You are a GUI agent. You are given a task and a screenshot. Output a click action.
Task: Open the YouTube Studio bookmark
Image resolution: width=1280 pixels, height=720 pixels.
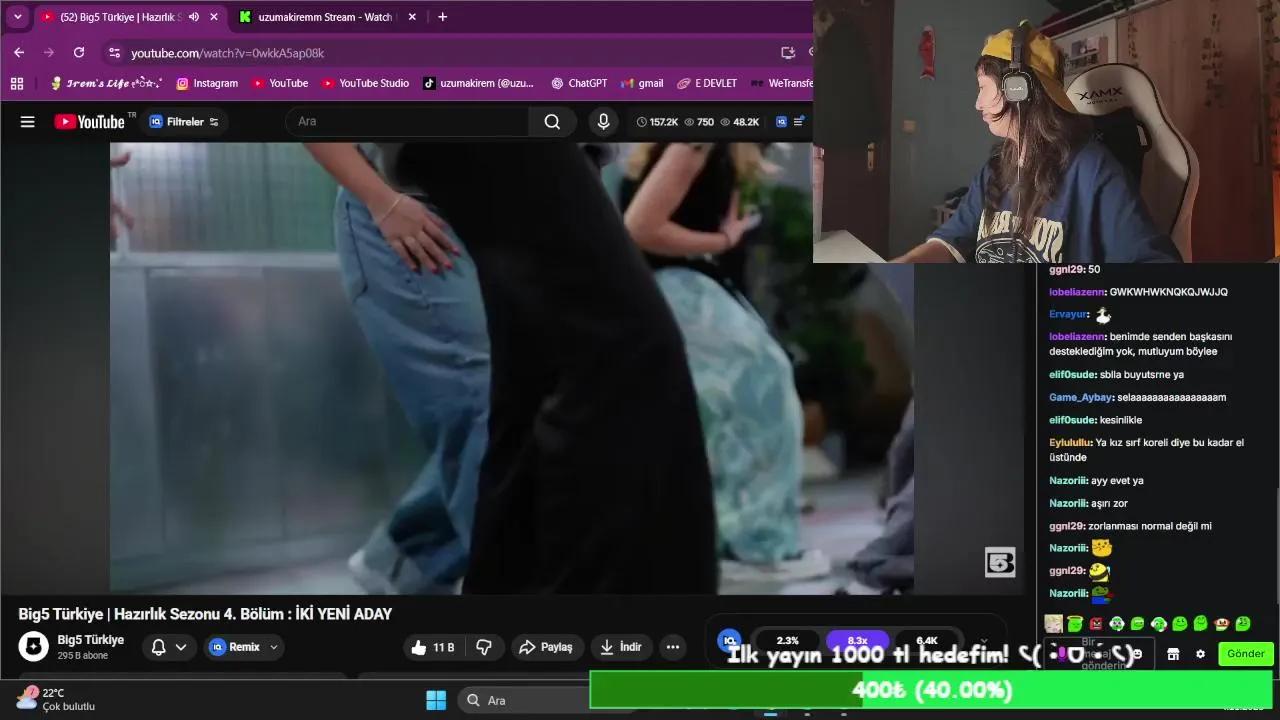click(365, 84)
